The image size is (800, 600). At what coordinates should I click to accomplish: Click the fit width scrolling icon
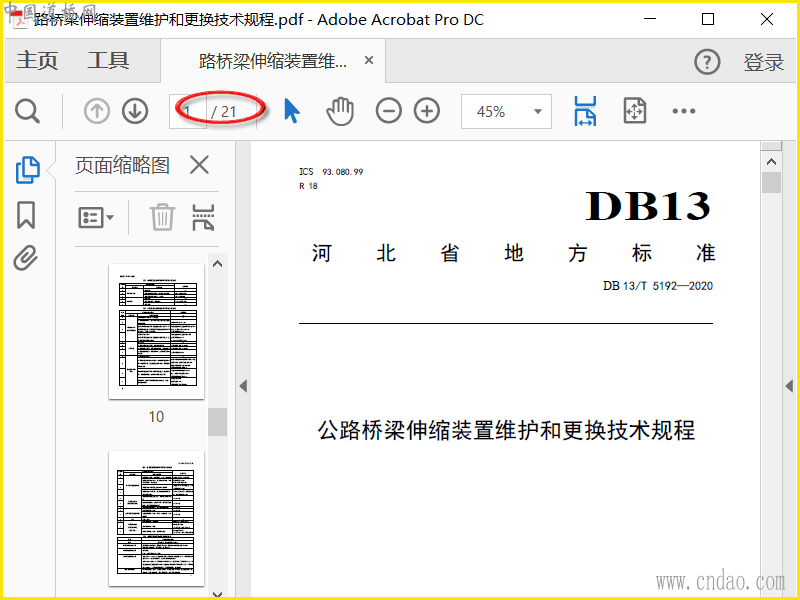pos(585,111)
